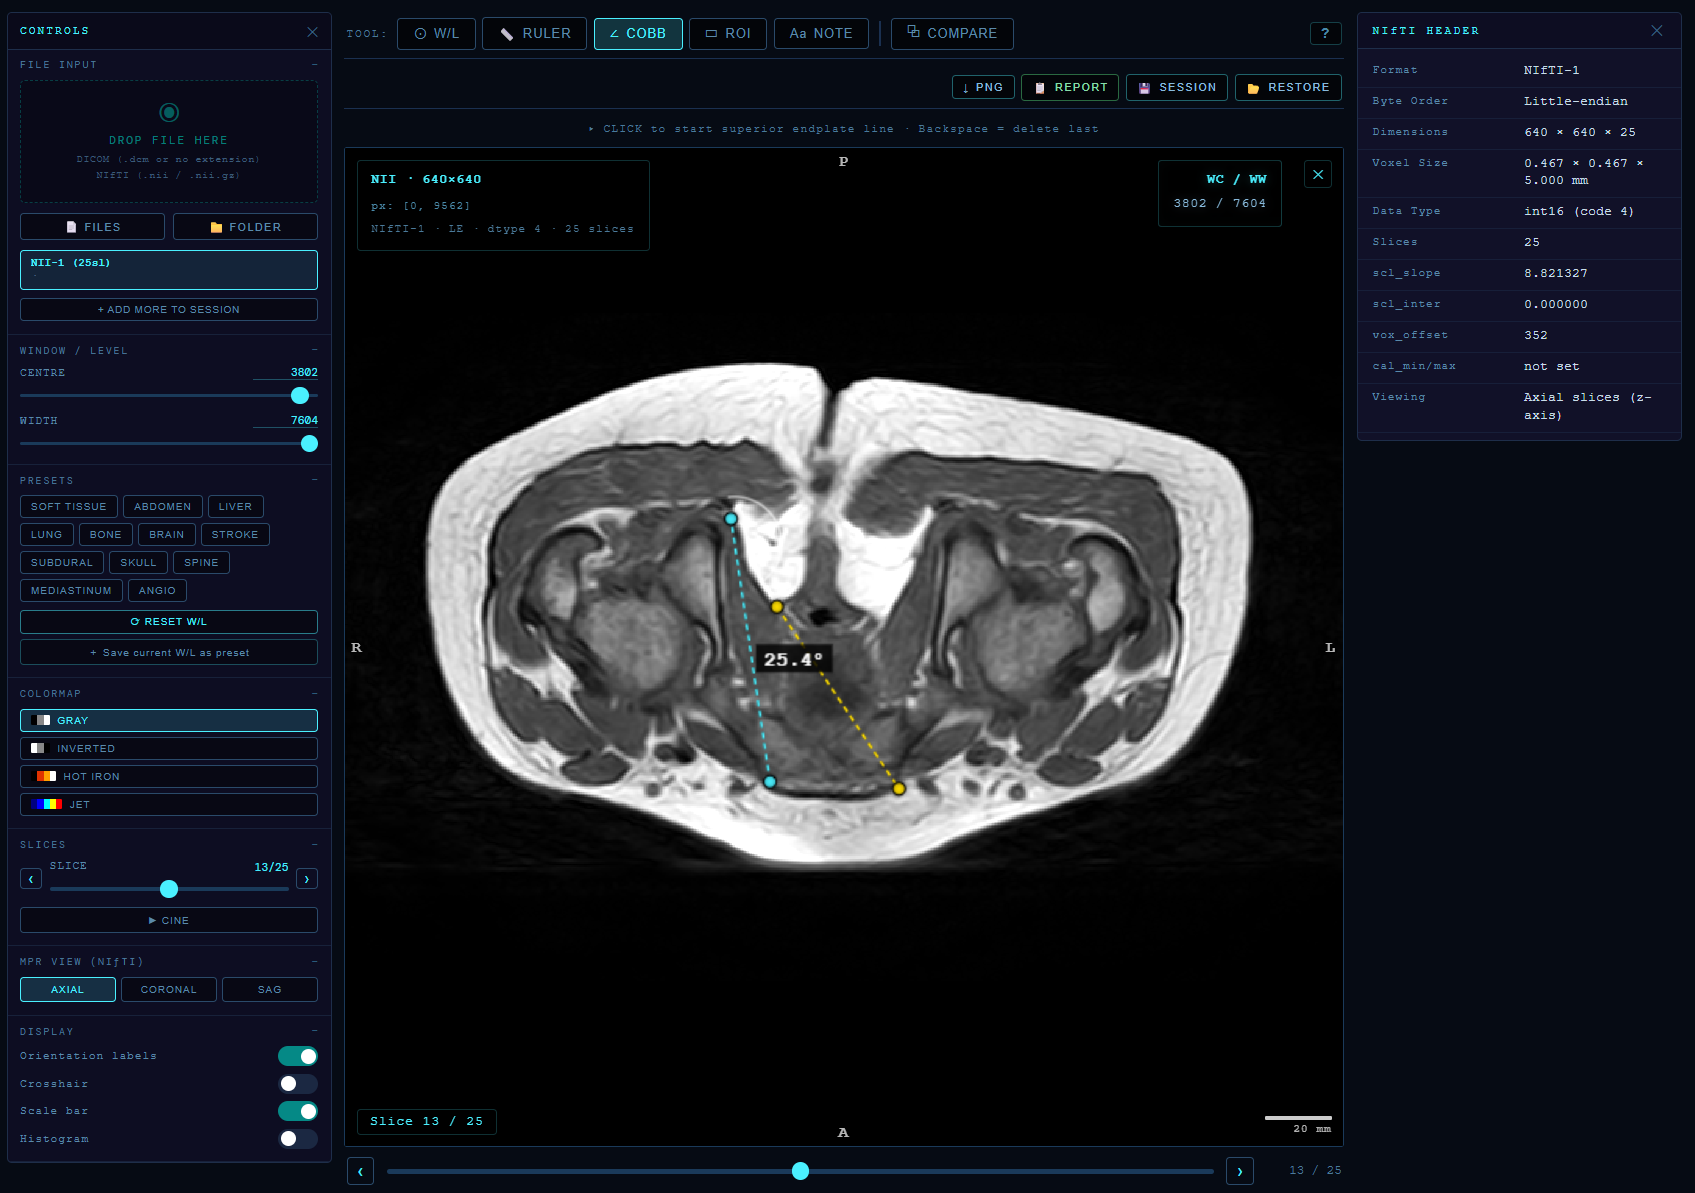The image size is (1695, 1193).
Task: Disable the Scale bar toggle
Action: tap(298, 1111)
